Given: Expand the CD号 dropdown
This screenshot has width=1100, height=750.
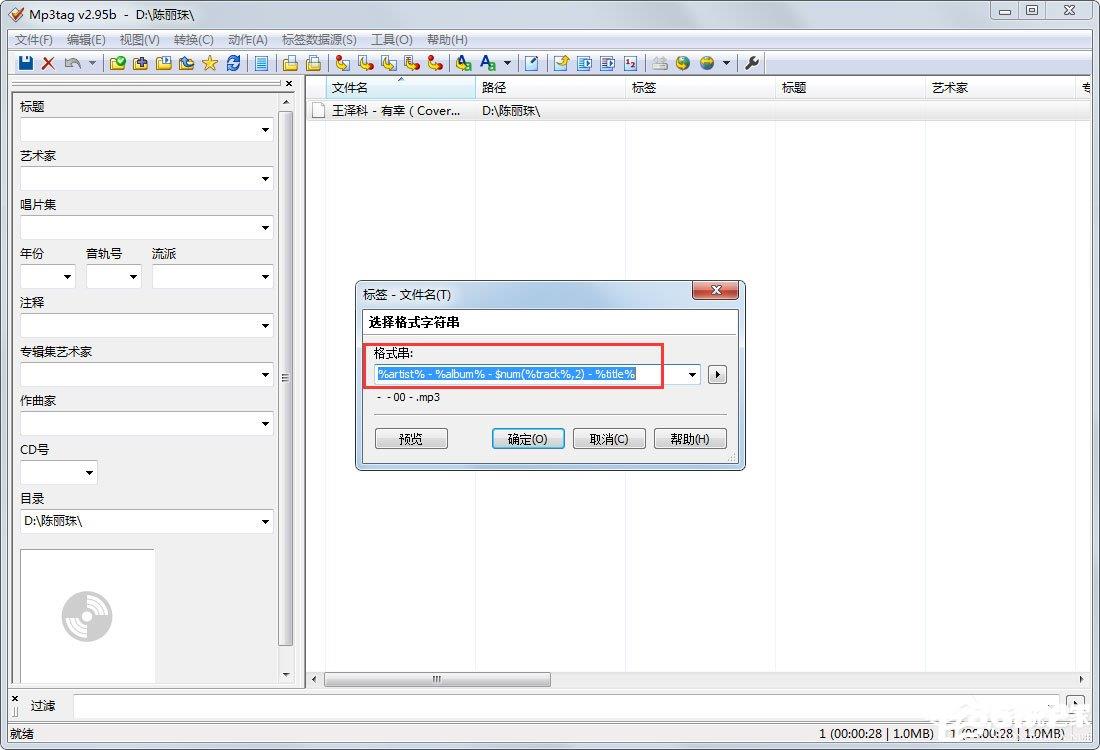Looking at the screenshot, I should [x=89, y=473].
